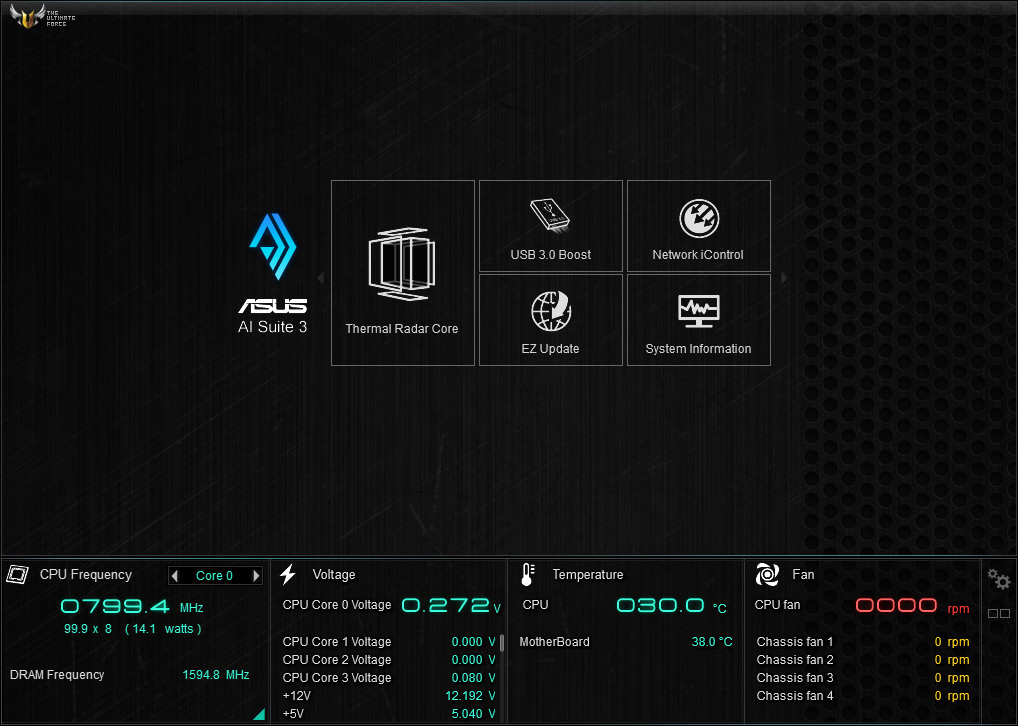
Task: Toggle the panel layout squares icon
Action: click(x=999, y=613)
